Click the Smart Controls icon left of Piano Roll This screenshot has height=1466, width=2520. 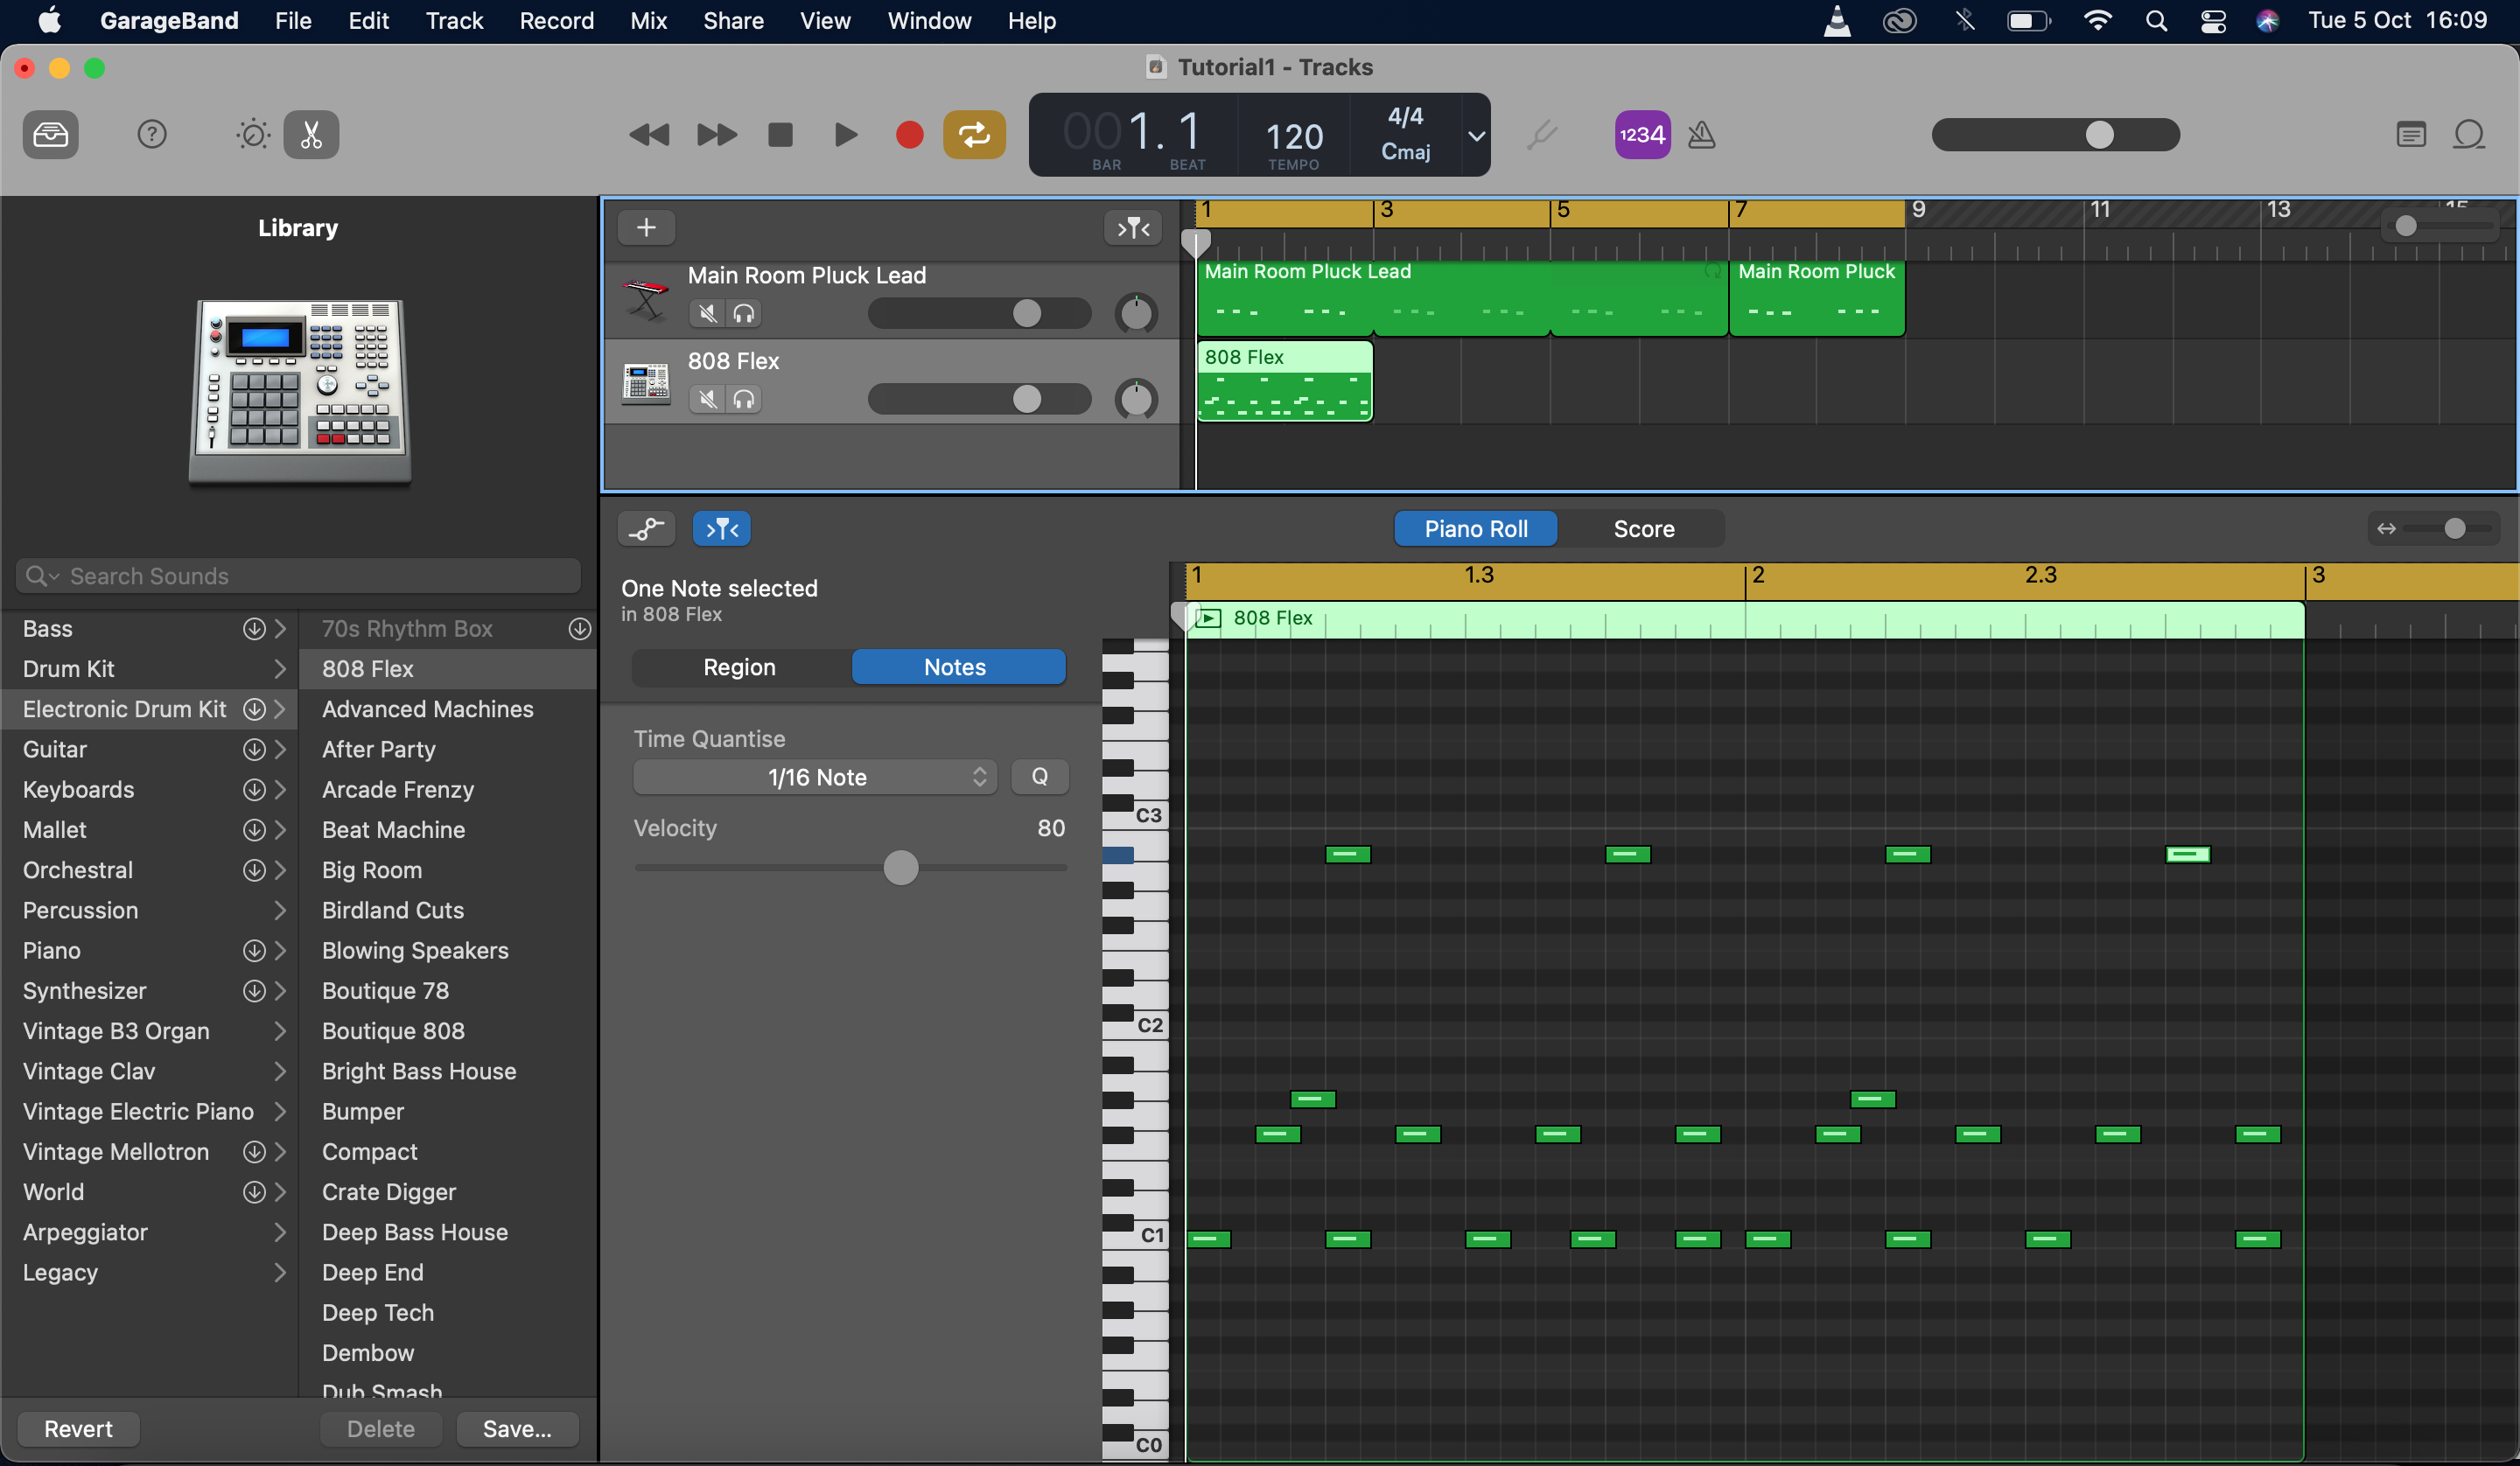point(646,529)
